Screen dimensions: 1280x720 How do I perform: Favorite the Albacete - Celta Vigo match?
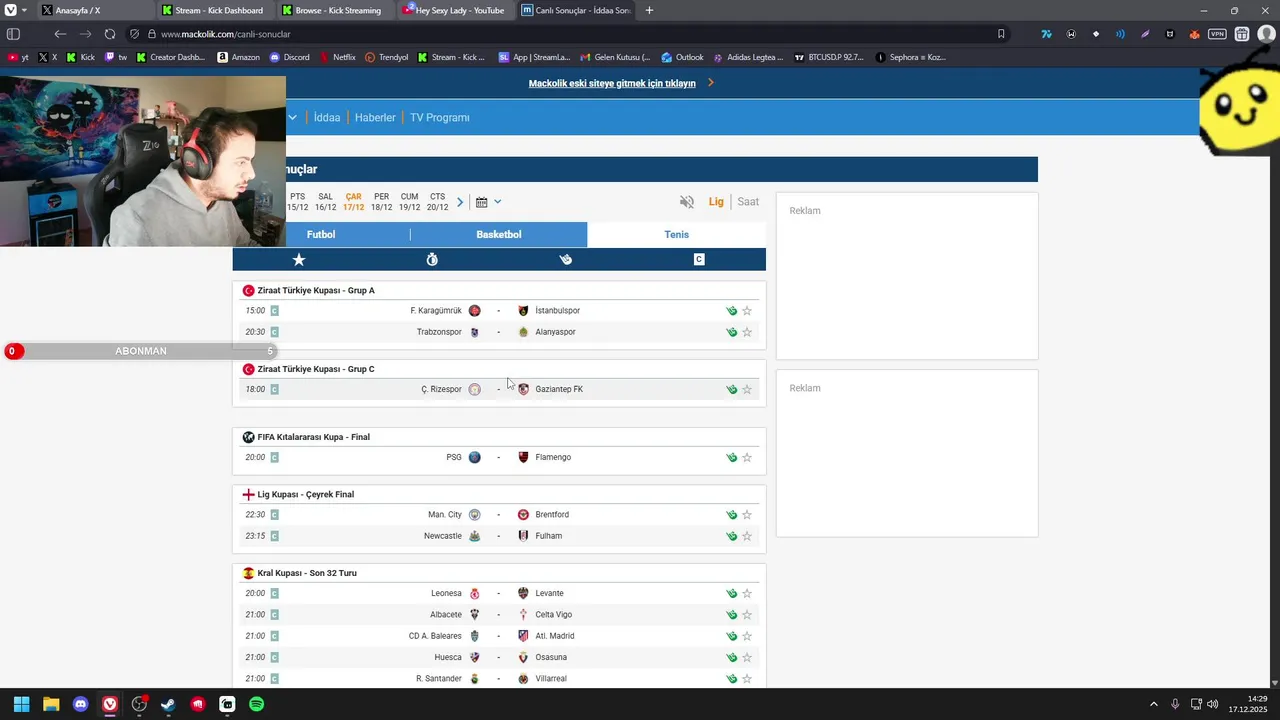point(747,615)
